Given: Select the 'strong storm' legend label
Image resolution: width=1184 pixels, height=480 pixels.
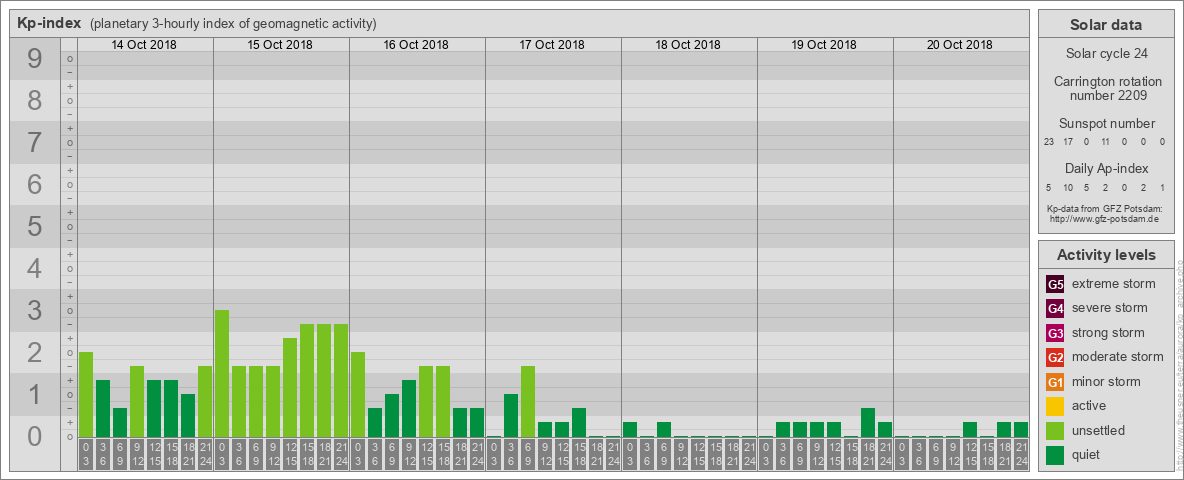Looking at the screenshot, I should click(x=1108, y=333).
